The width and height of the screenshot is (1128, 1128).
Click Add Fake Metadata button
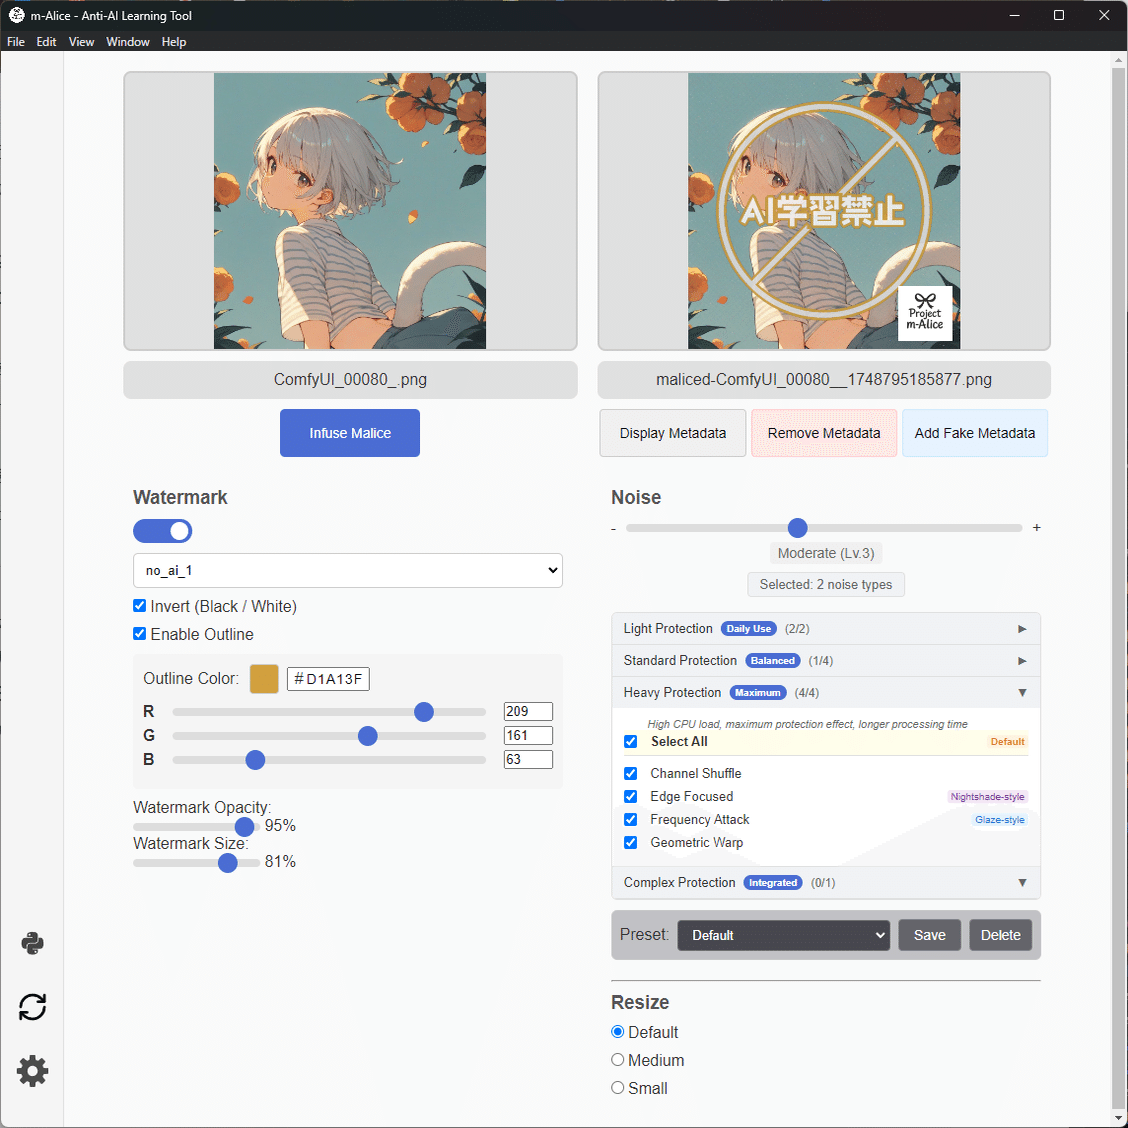click(x=975, y=433)
